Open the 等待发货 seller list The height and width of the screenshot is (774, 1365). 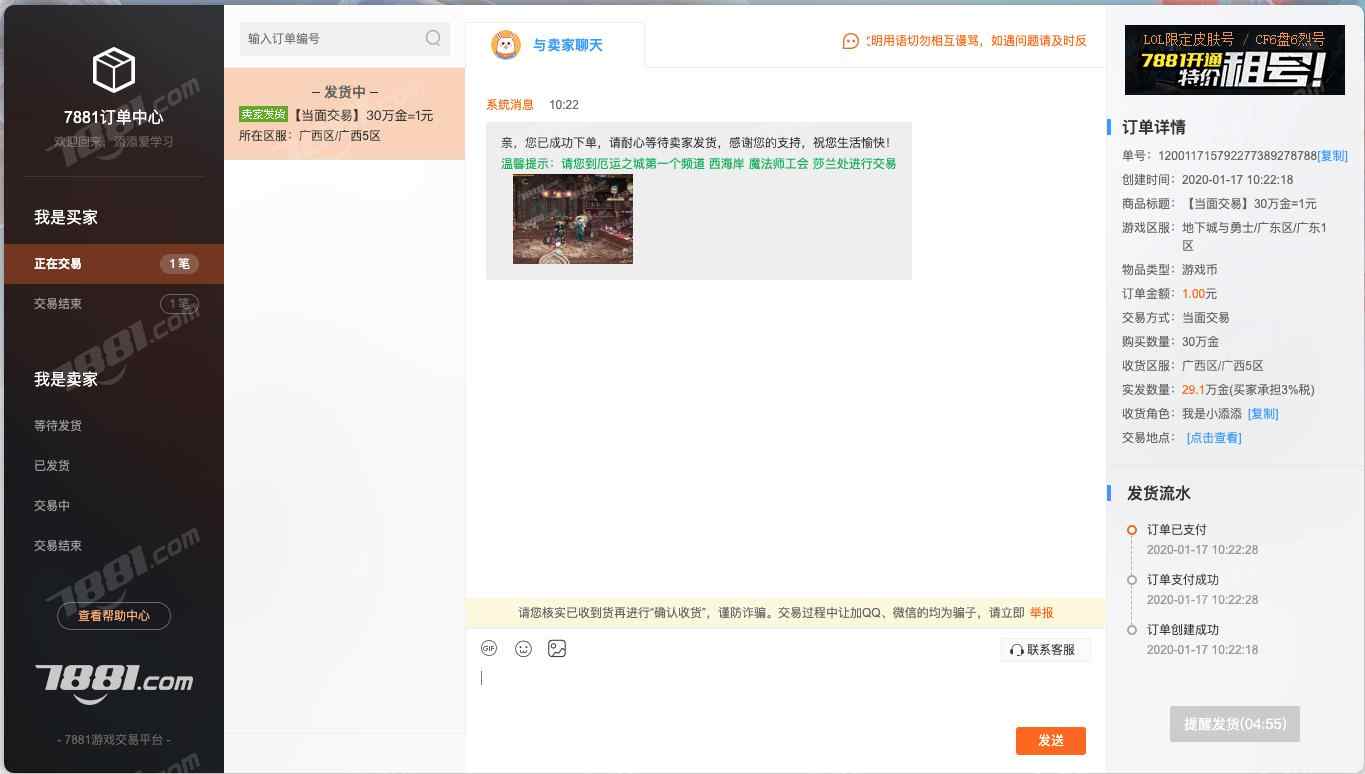(58, 426)
